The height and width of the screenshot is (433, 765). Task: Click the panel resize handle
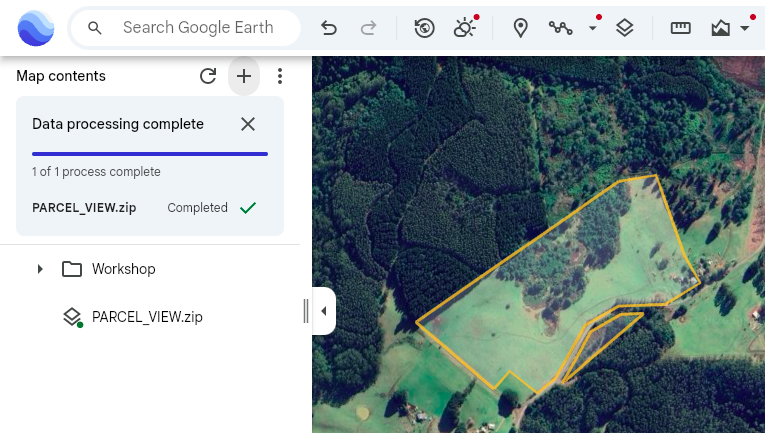[x=306, y=311]
